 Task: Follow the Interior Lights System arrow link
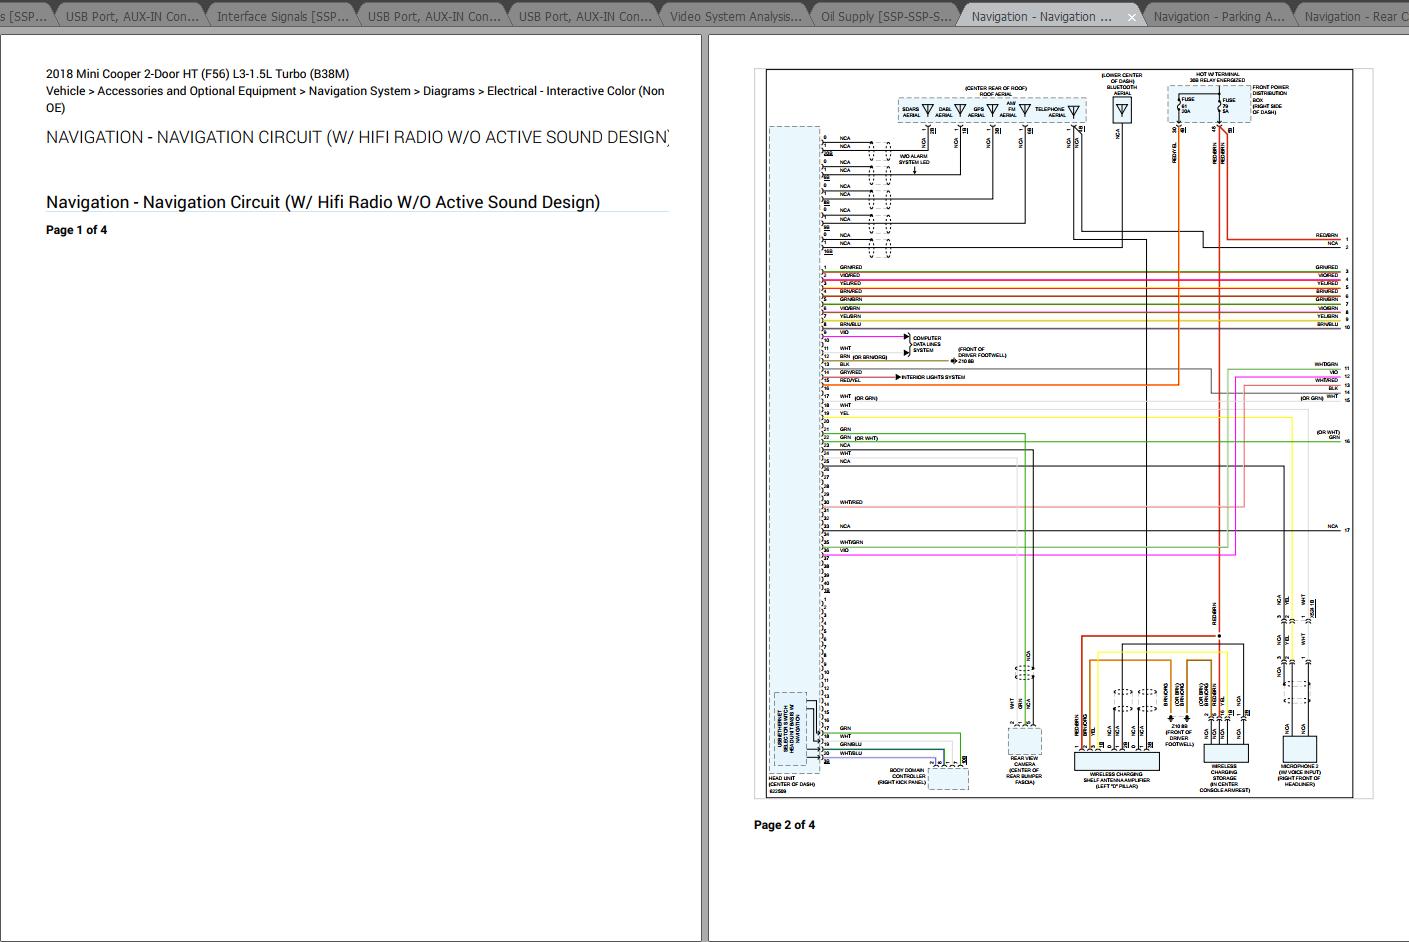click(933, 377)
